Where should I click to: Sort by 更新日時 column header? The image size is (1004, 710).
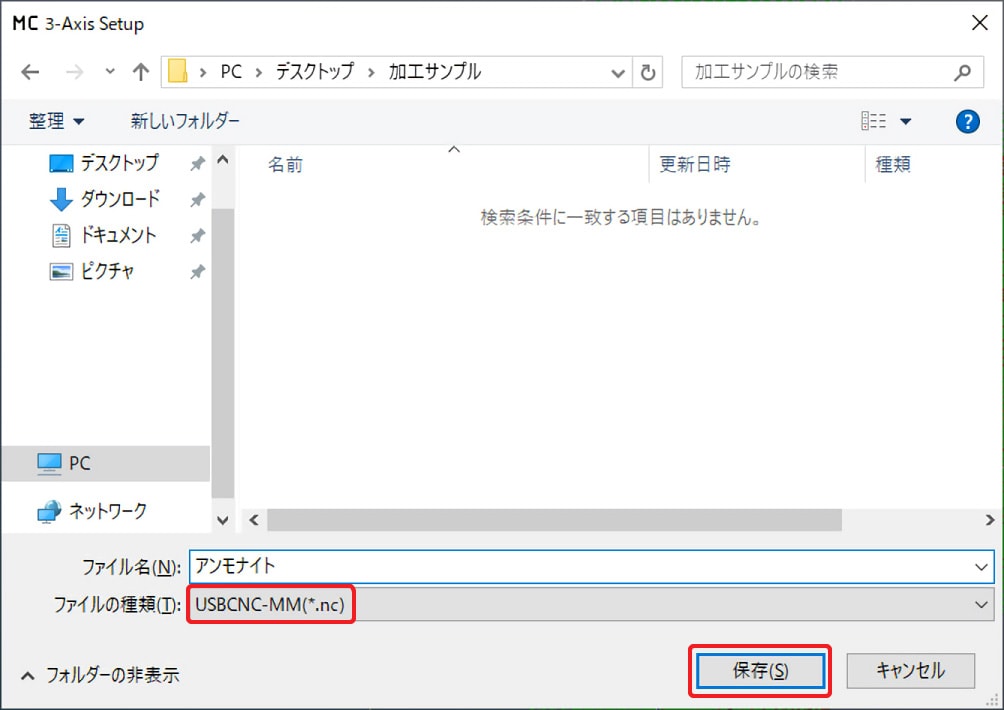point(694,165)
